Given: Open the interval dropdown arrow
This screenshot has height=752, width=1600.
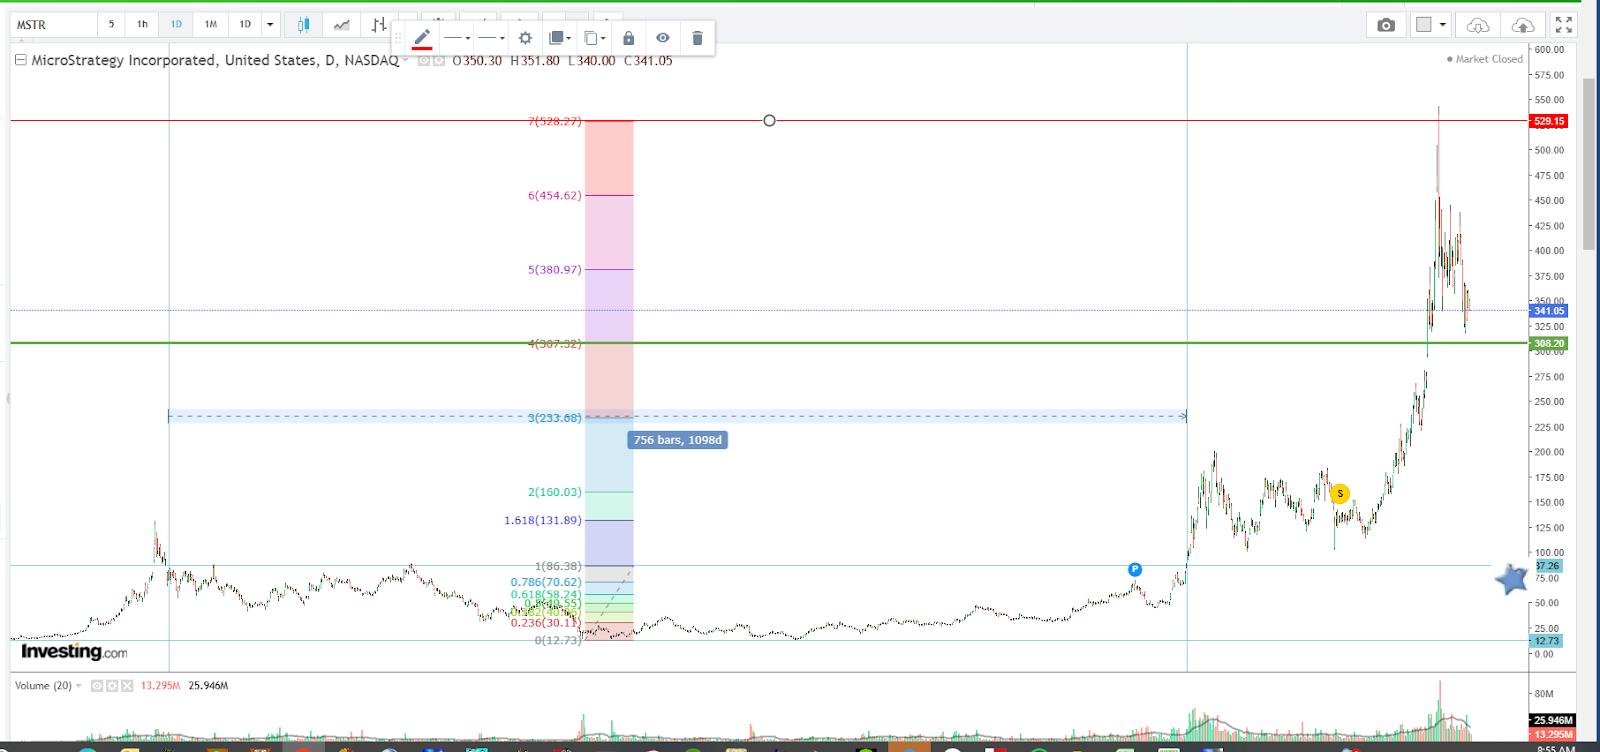Looking at the screenshot, I should tap(270, 24).
